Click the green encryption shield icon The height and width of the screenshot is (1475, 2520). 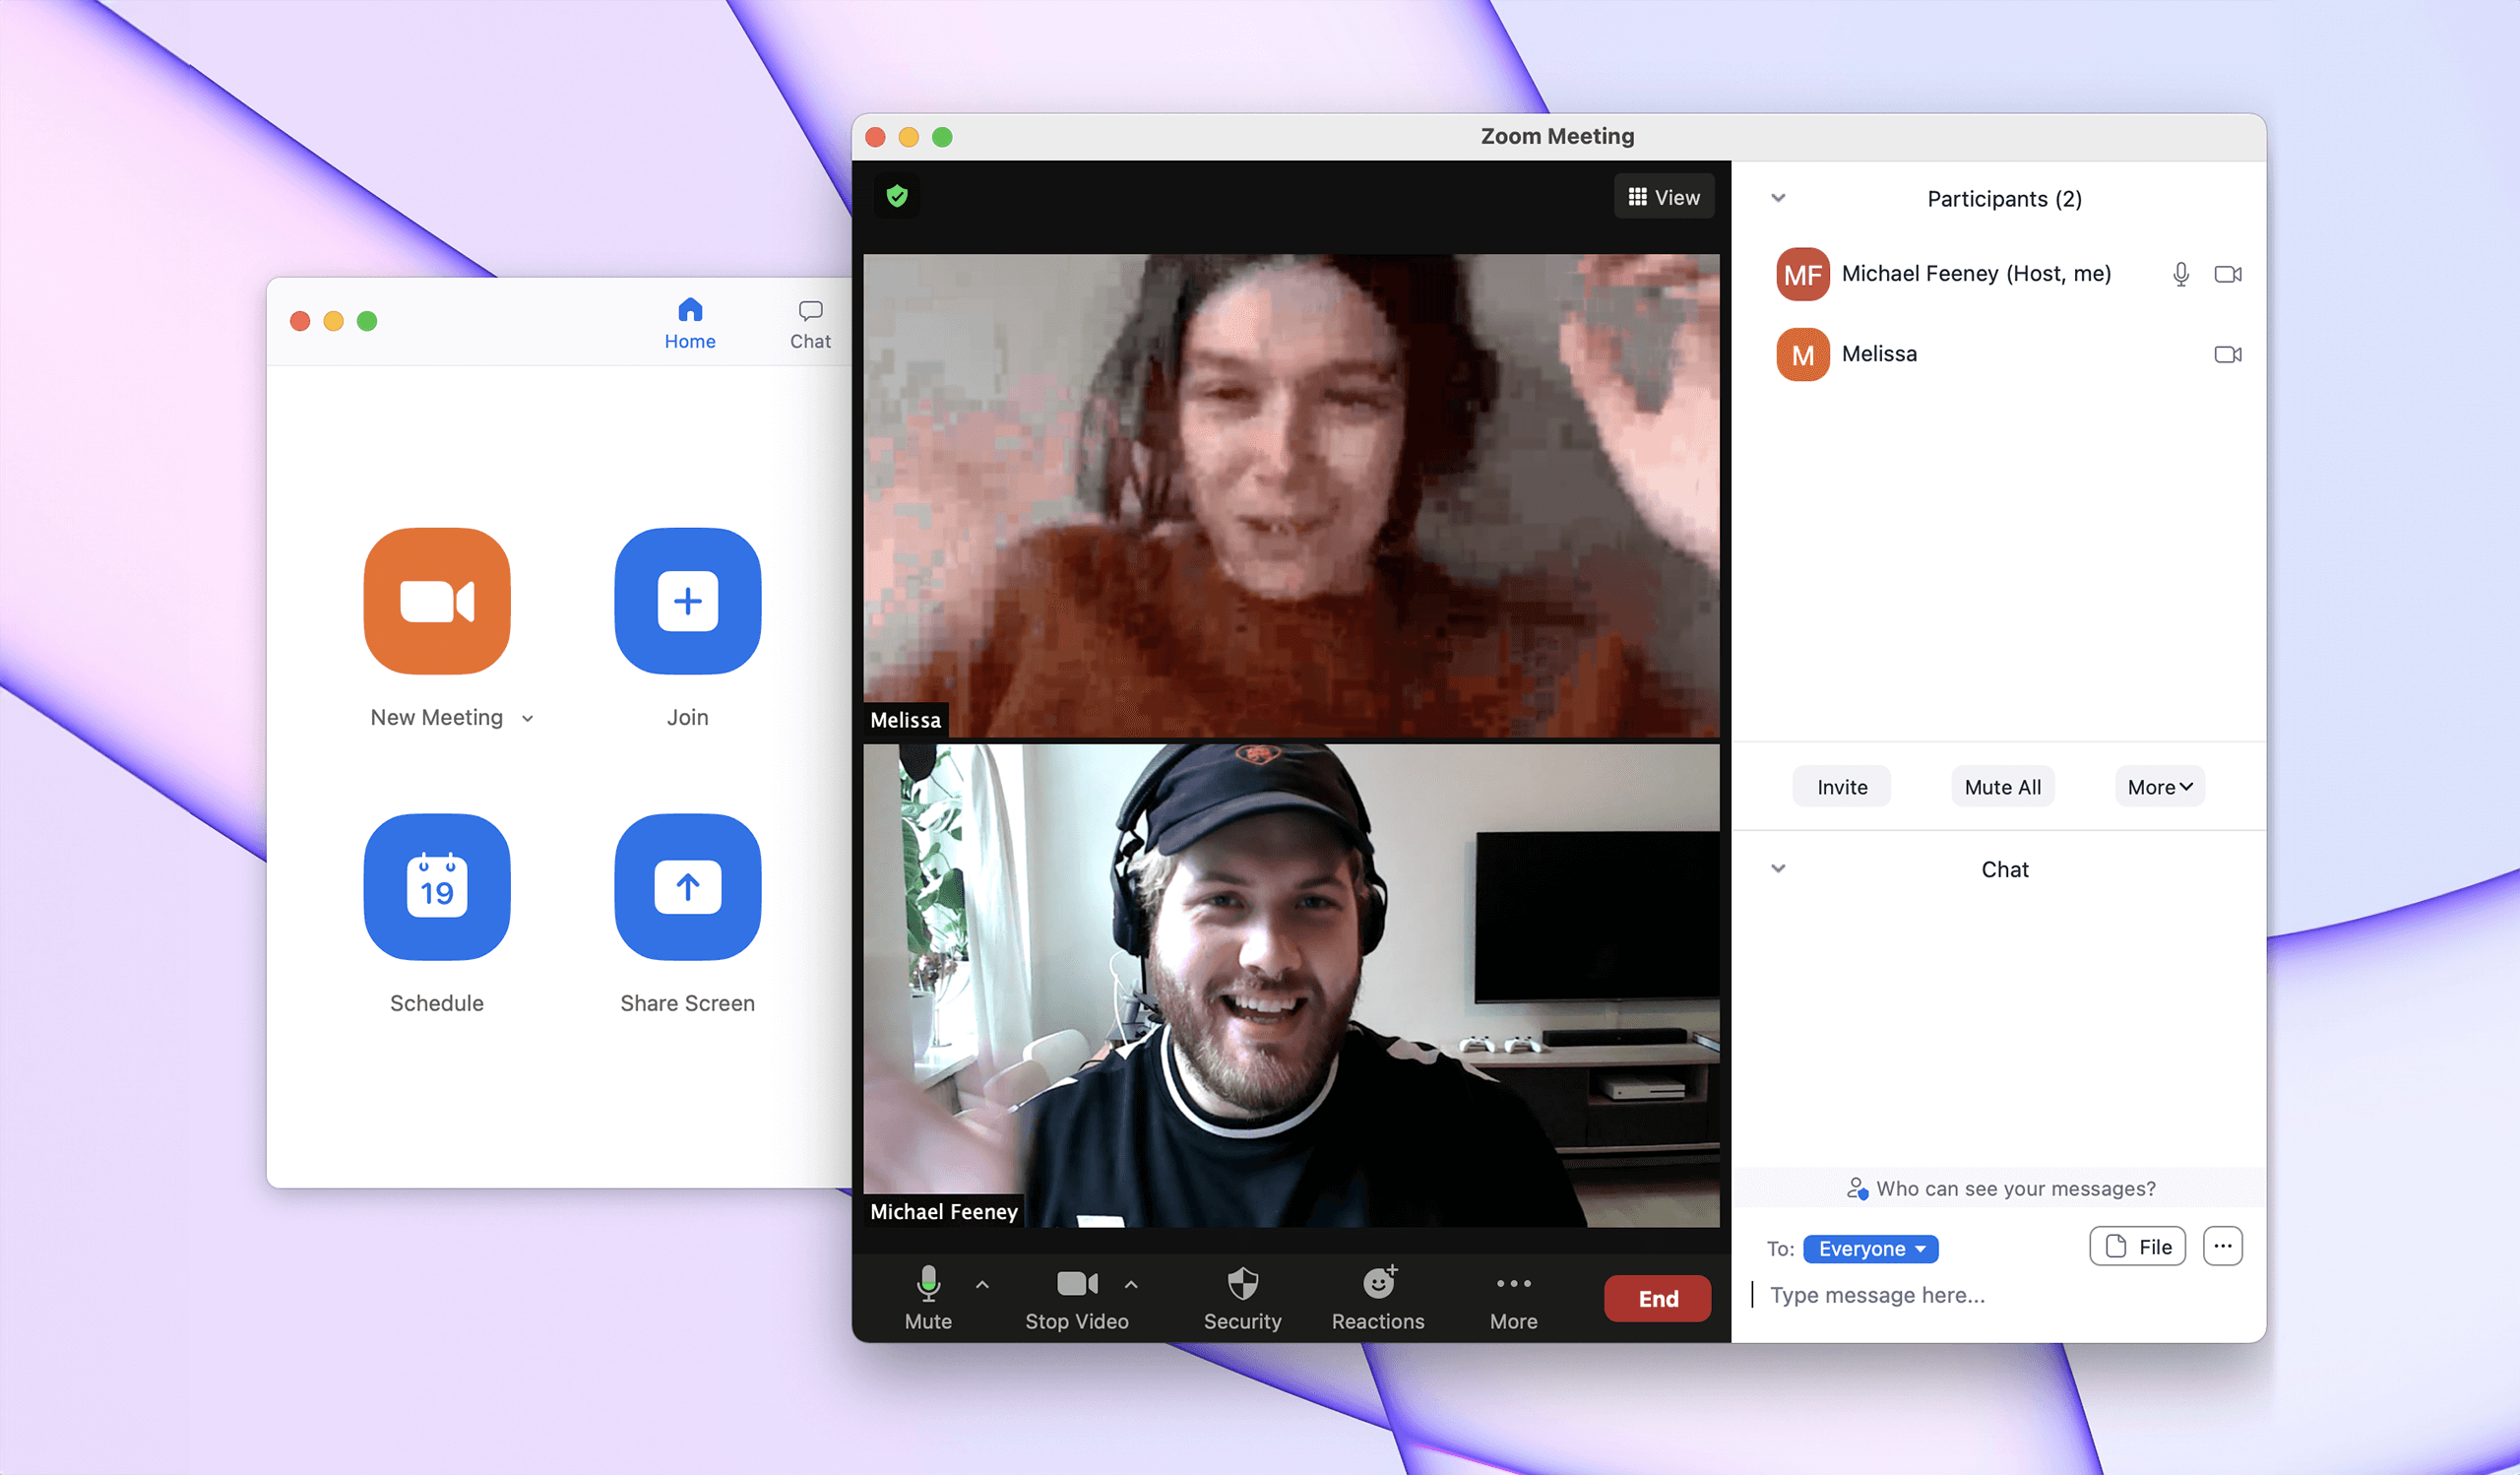[x=897, y=196]
